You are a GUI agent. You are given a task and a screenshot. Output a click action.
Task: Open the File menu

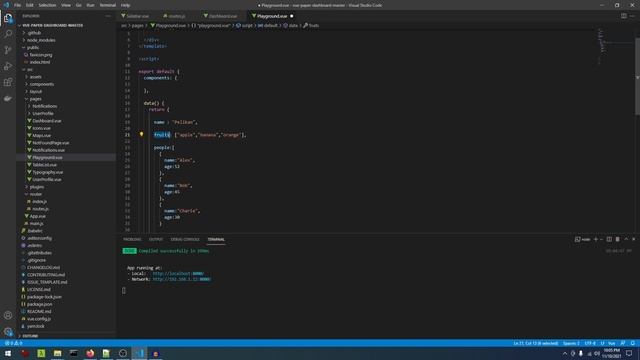pyautogui.click(x=17, y=5)
